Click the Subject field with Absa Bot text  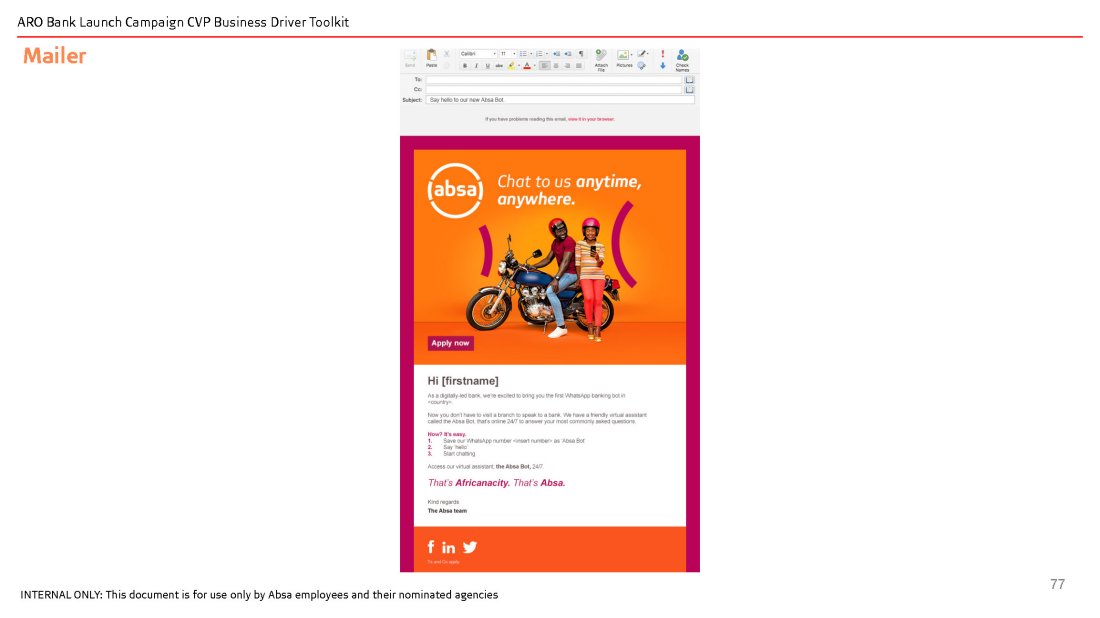tap(561, 100)
